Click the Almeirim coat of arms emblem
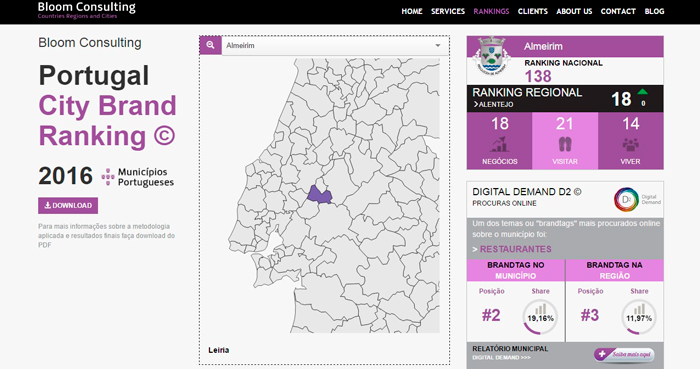This screenshot has width=700, height=369. [x=491, y=55]
